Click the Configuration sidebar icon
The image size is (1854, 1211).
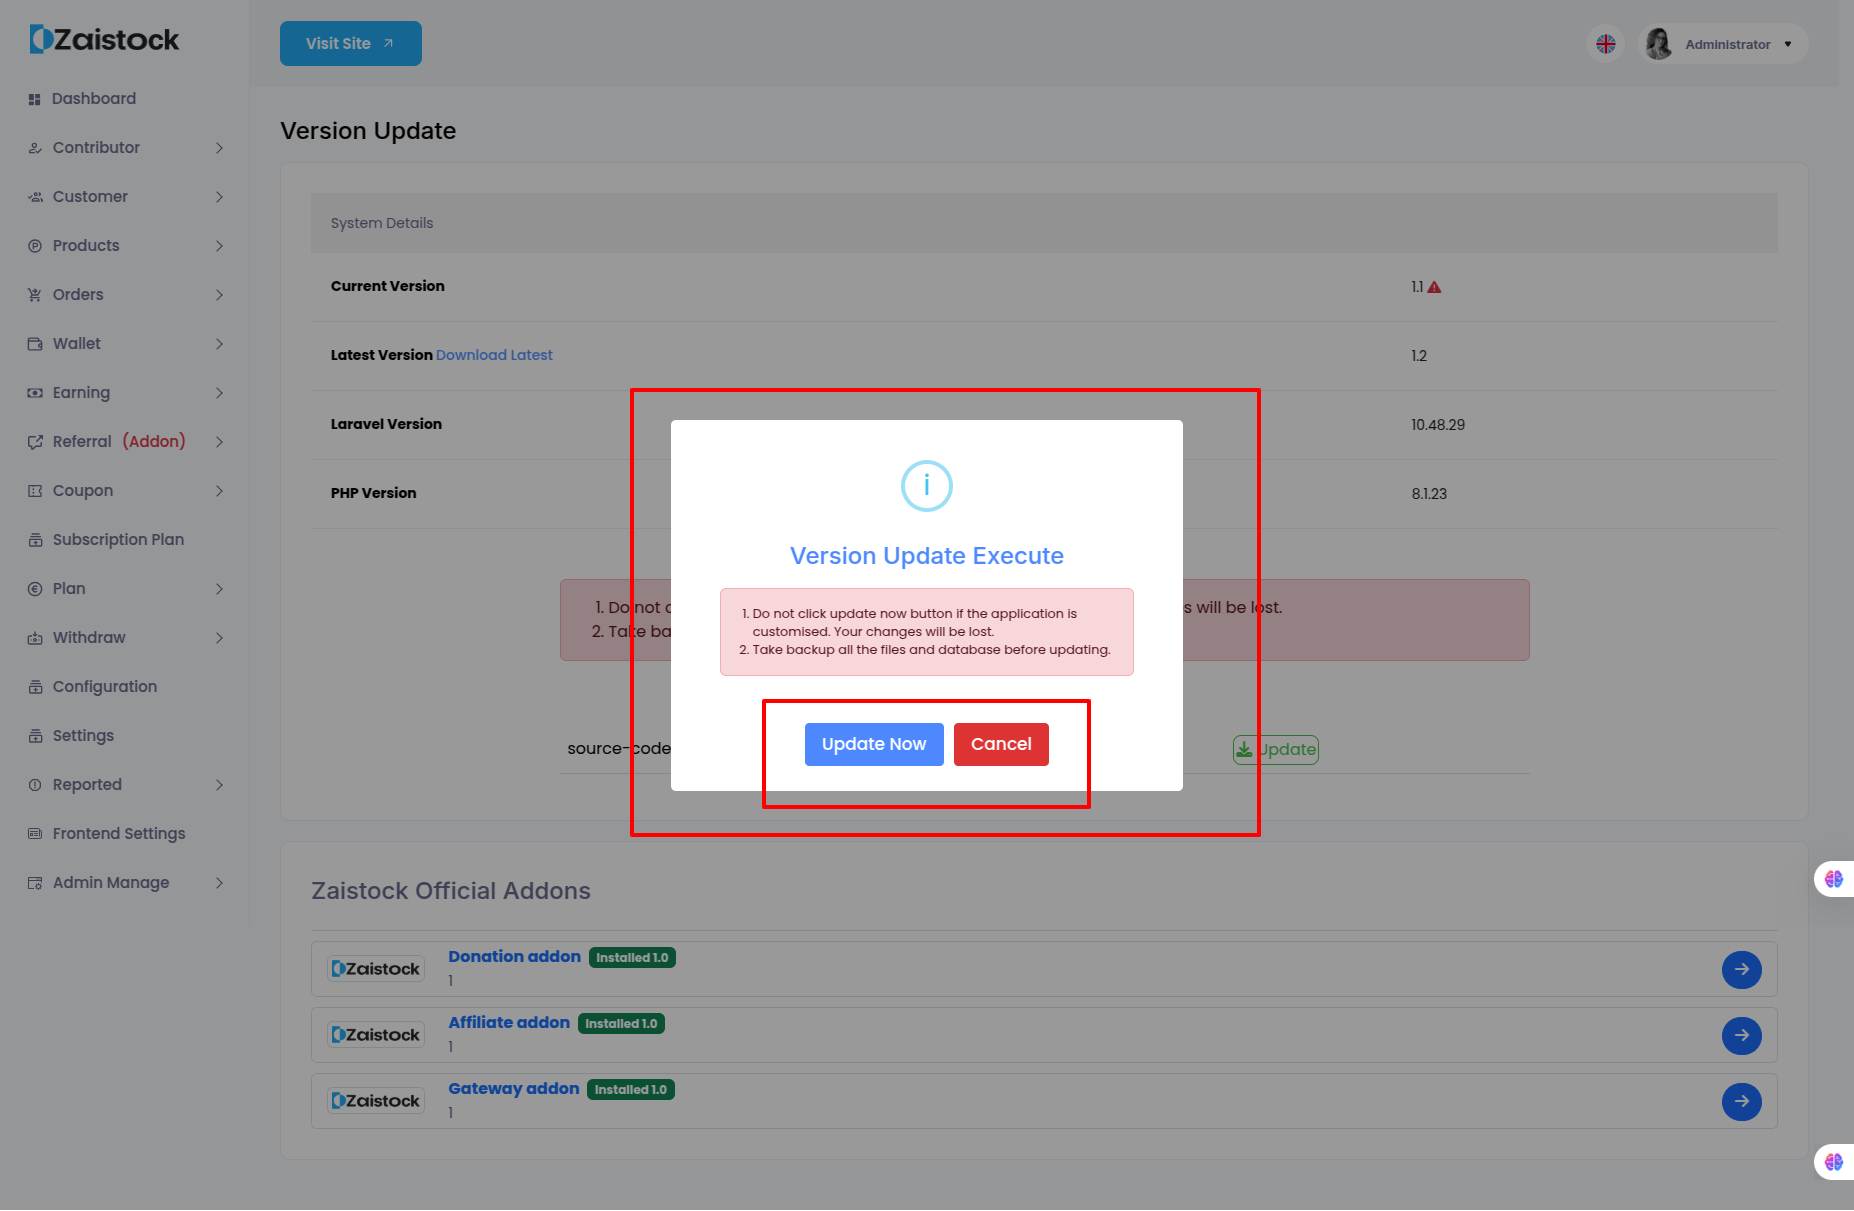[34, 687]
